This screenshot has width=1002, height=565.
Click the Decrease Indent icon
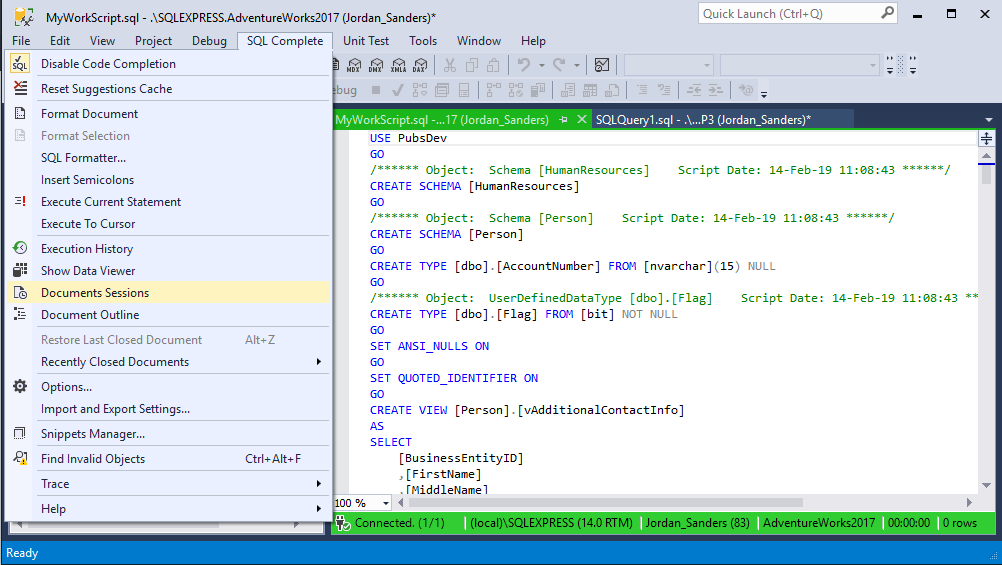(694, 90)
